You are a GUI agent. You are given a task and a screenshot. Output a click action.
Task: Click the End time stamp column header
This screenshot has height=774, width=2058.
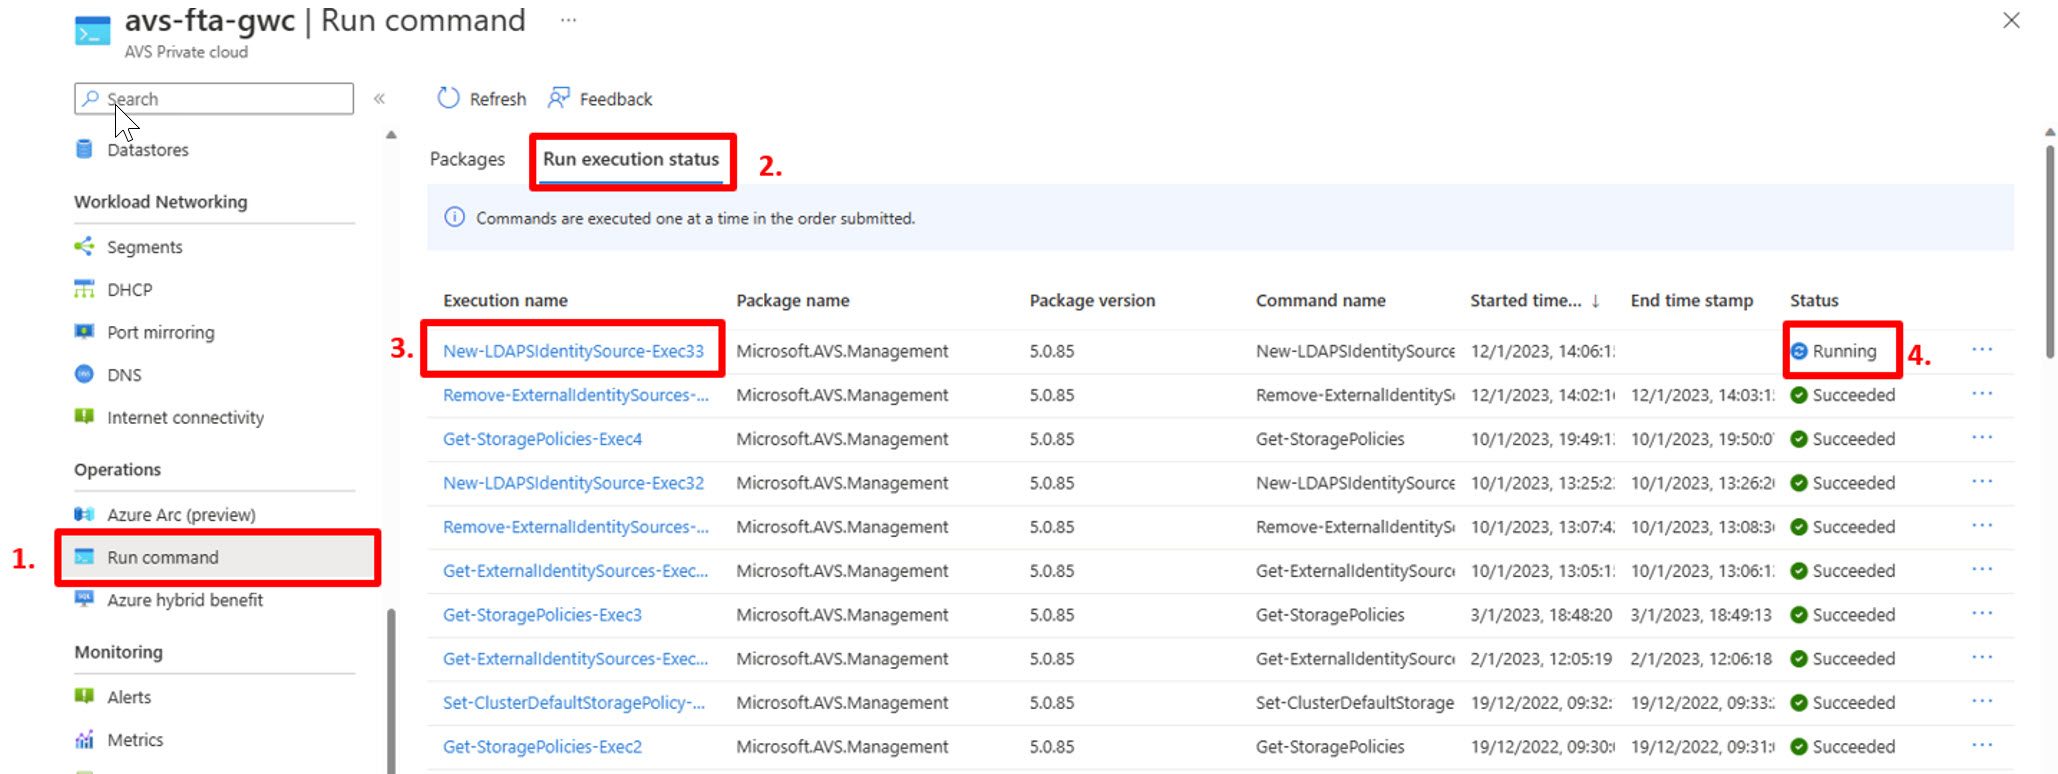pos(1692,300)
